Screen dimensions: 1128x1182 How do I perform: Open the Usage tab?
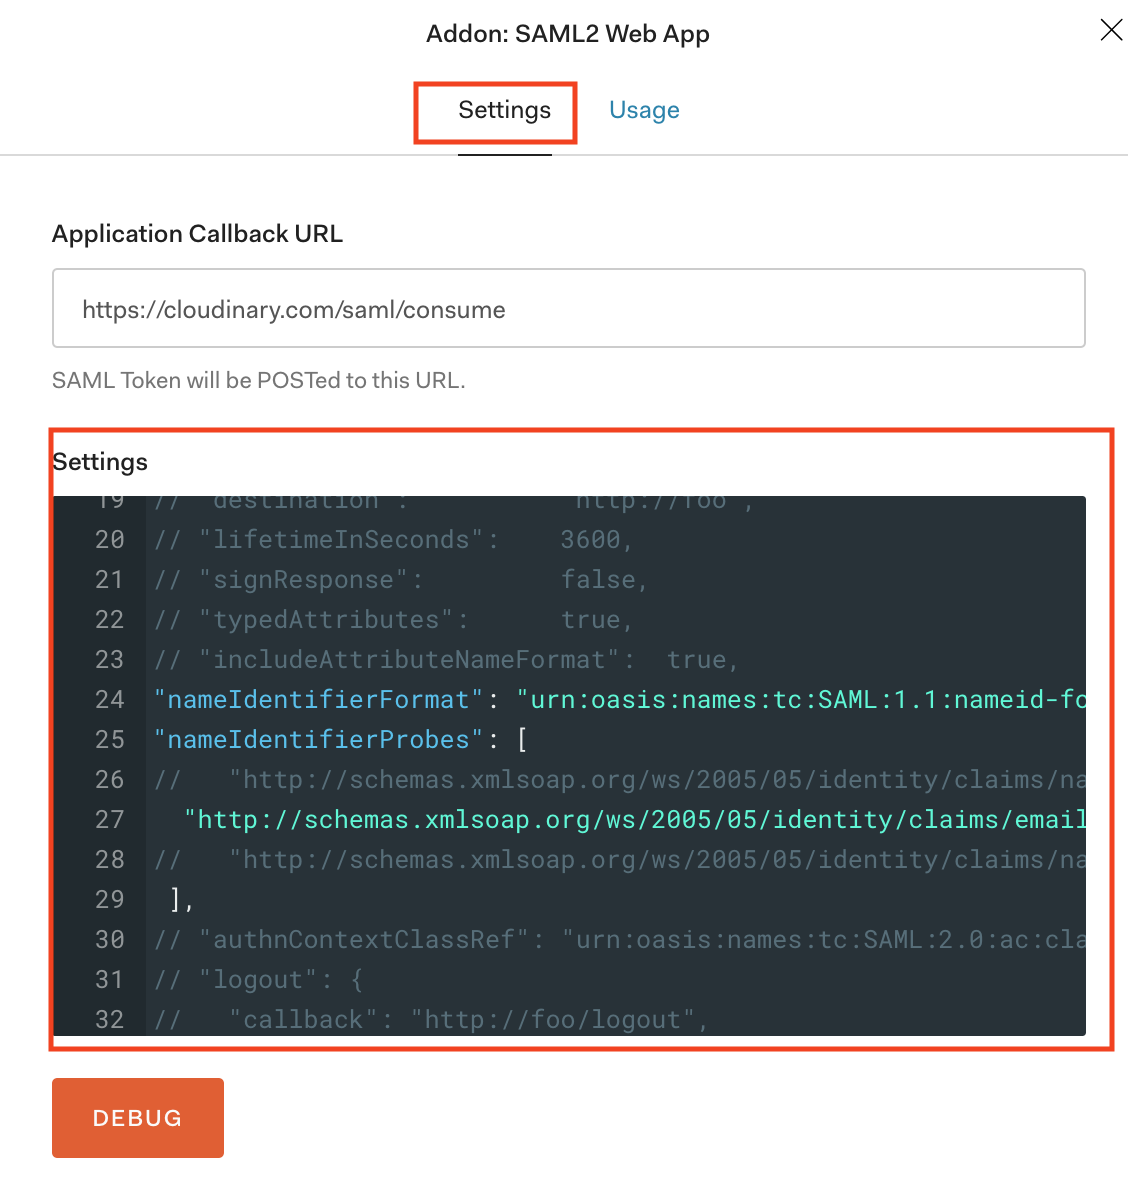[x=644, y=110]
